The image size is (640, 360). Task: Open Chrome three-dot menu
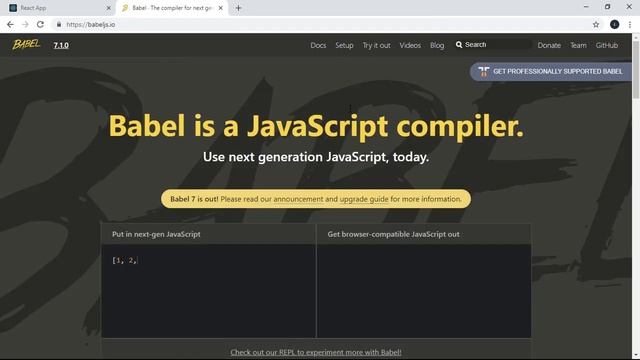tap(630, 24)
